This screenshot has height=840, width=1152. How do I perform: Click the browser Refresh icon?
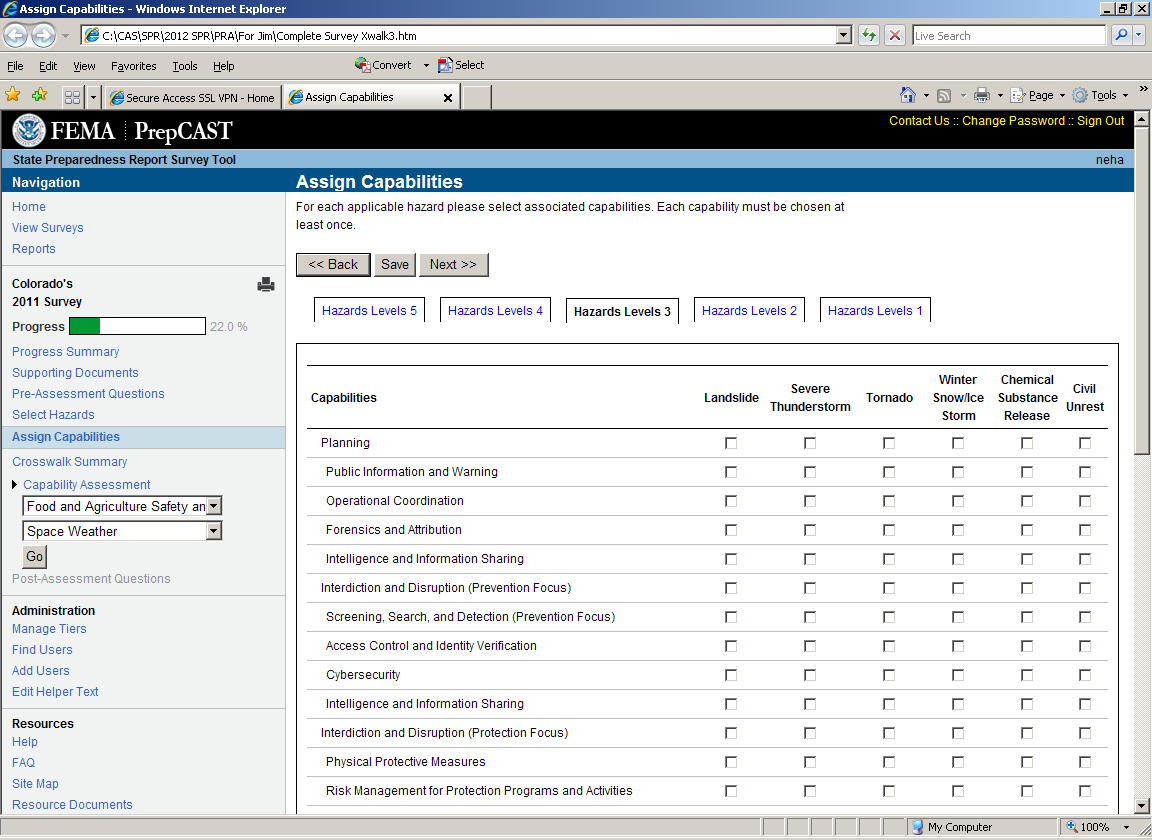(869, 36)
